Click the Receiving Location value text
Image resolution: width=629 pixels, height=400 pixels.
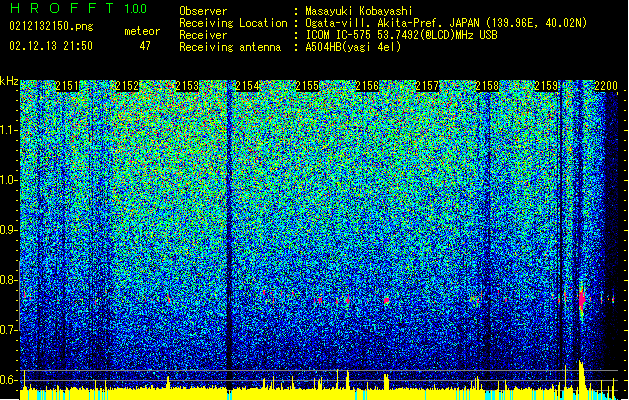pyautogui.click(x=446, y=23)
